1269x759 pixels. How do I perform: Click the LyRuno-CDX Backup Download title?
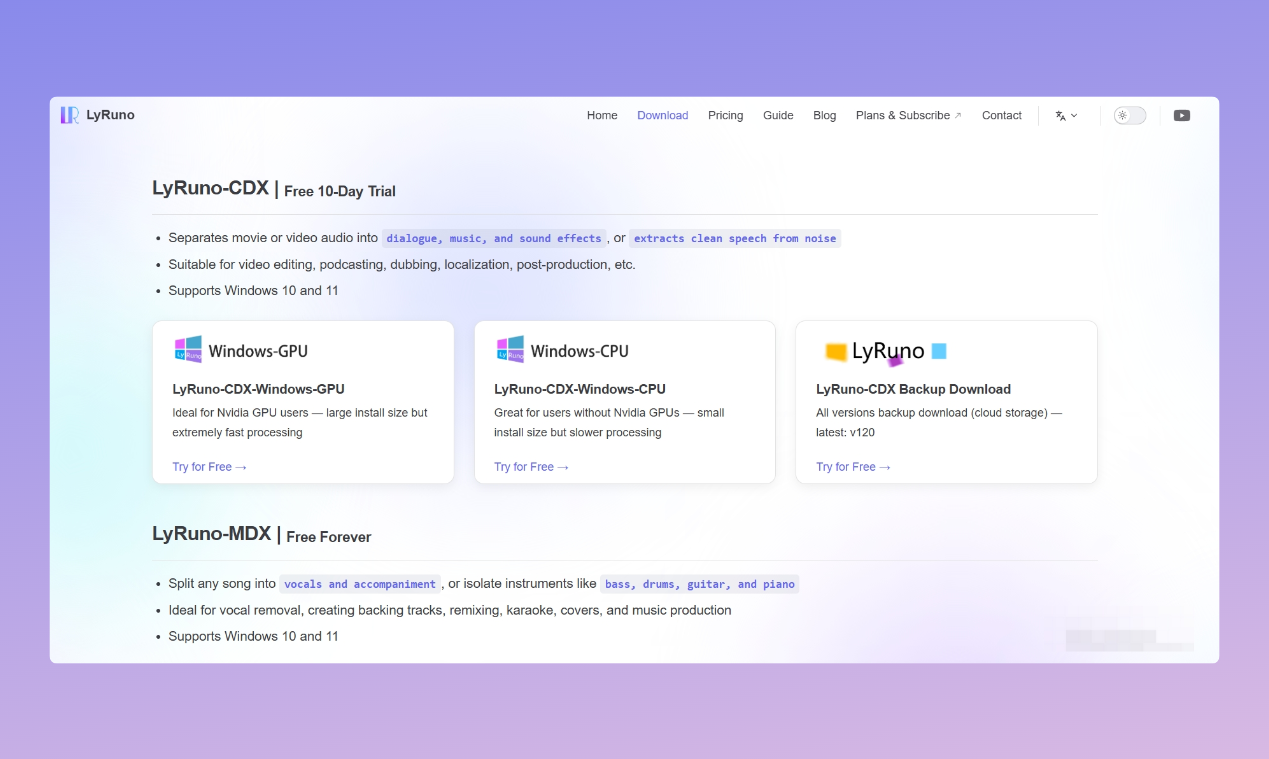point(913,389)
